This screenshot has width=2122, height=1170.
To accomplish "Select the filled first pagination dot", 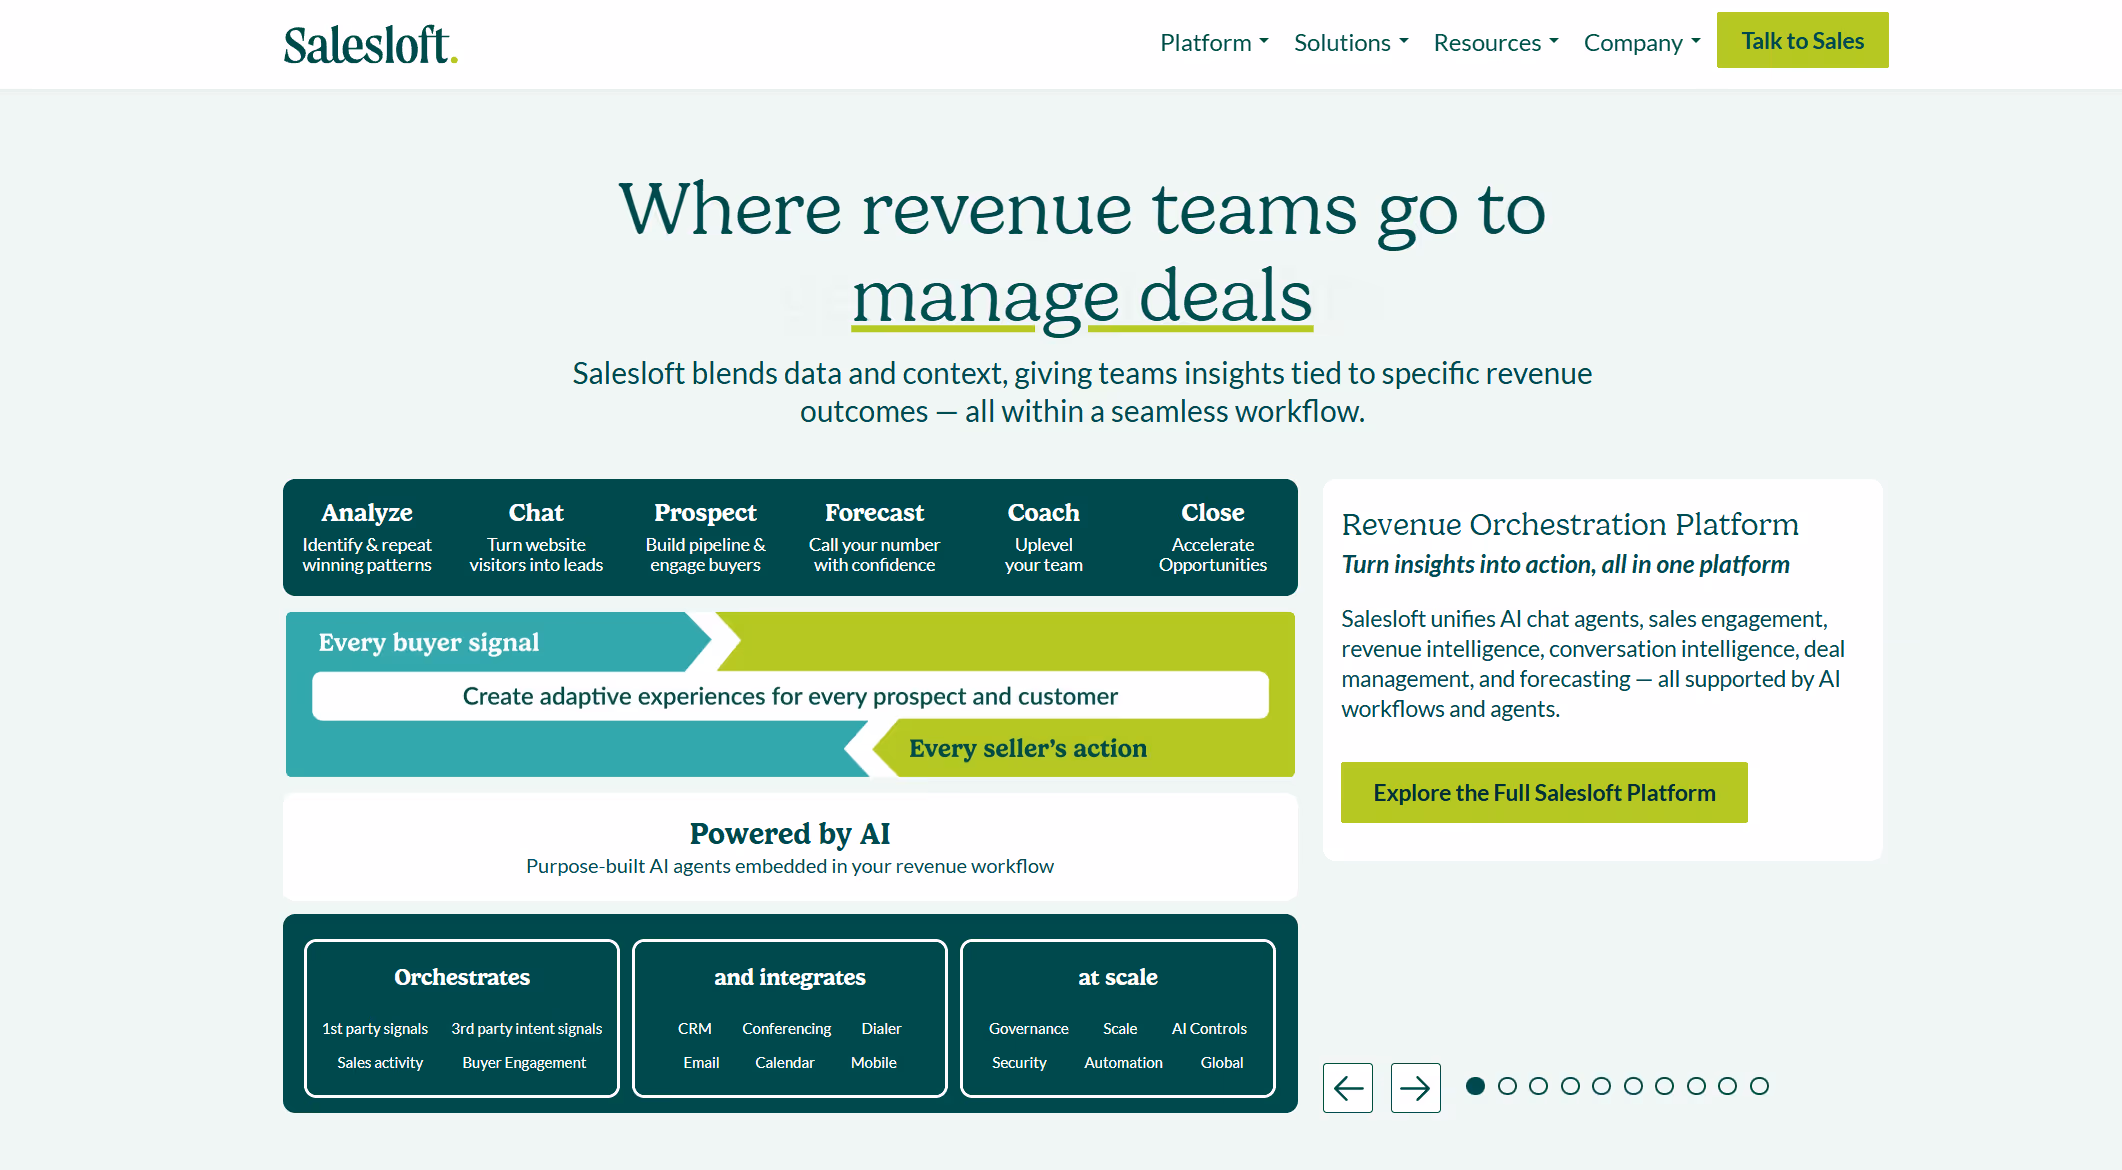I will (1476, 1085).
